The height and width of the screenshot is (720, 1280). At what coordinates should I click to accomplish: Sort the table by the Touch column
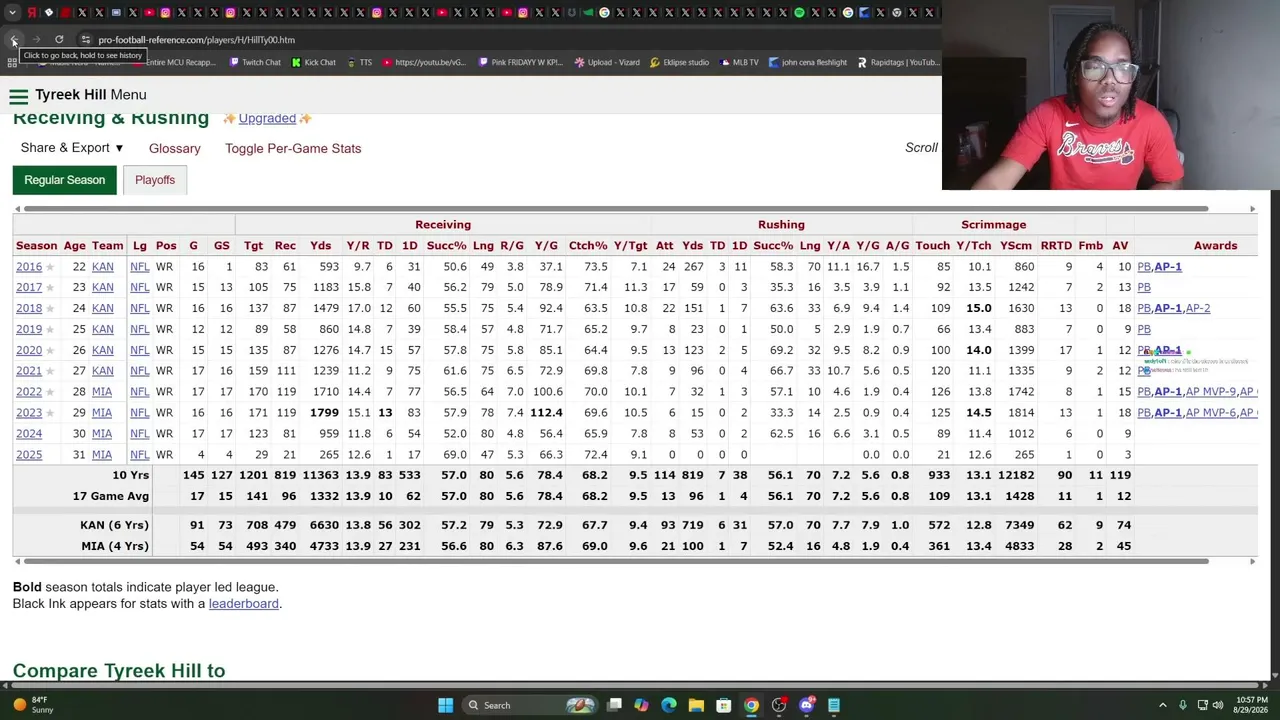(x=932, y=245)
